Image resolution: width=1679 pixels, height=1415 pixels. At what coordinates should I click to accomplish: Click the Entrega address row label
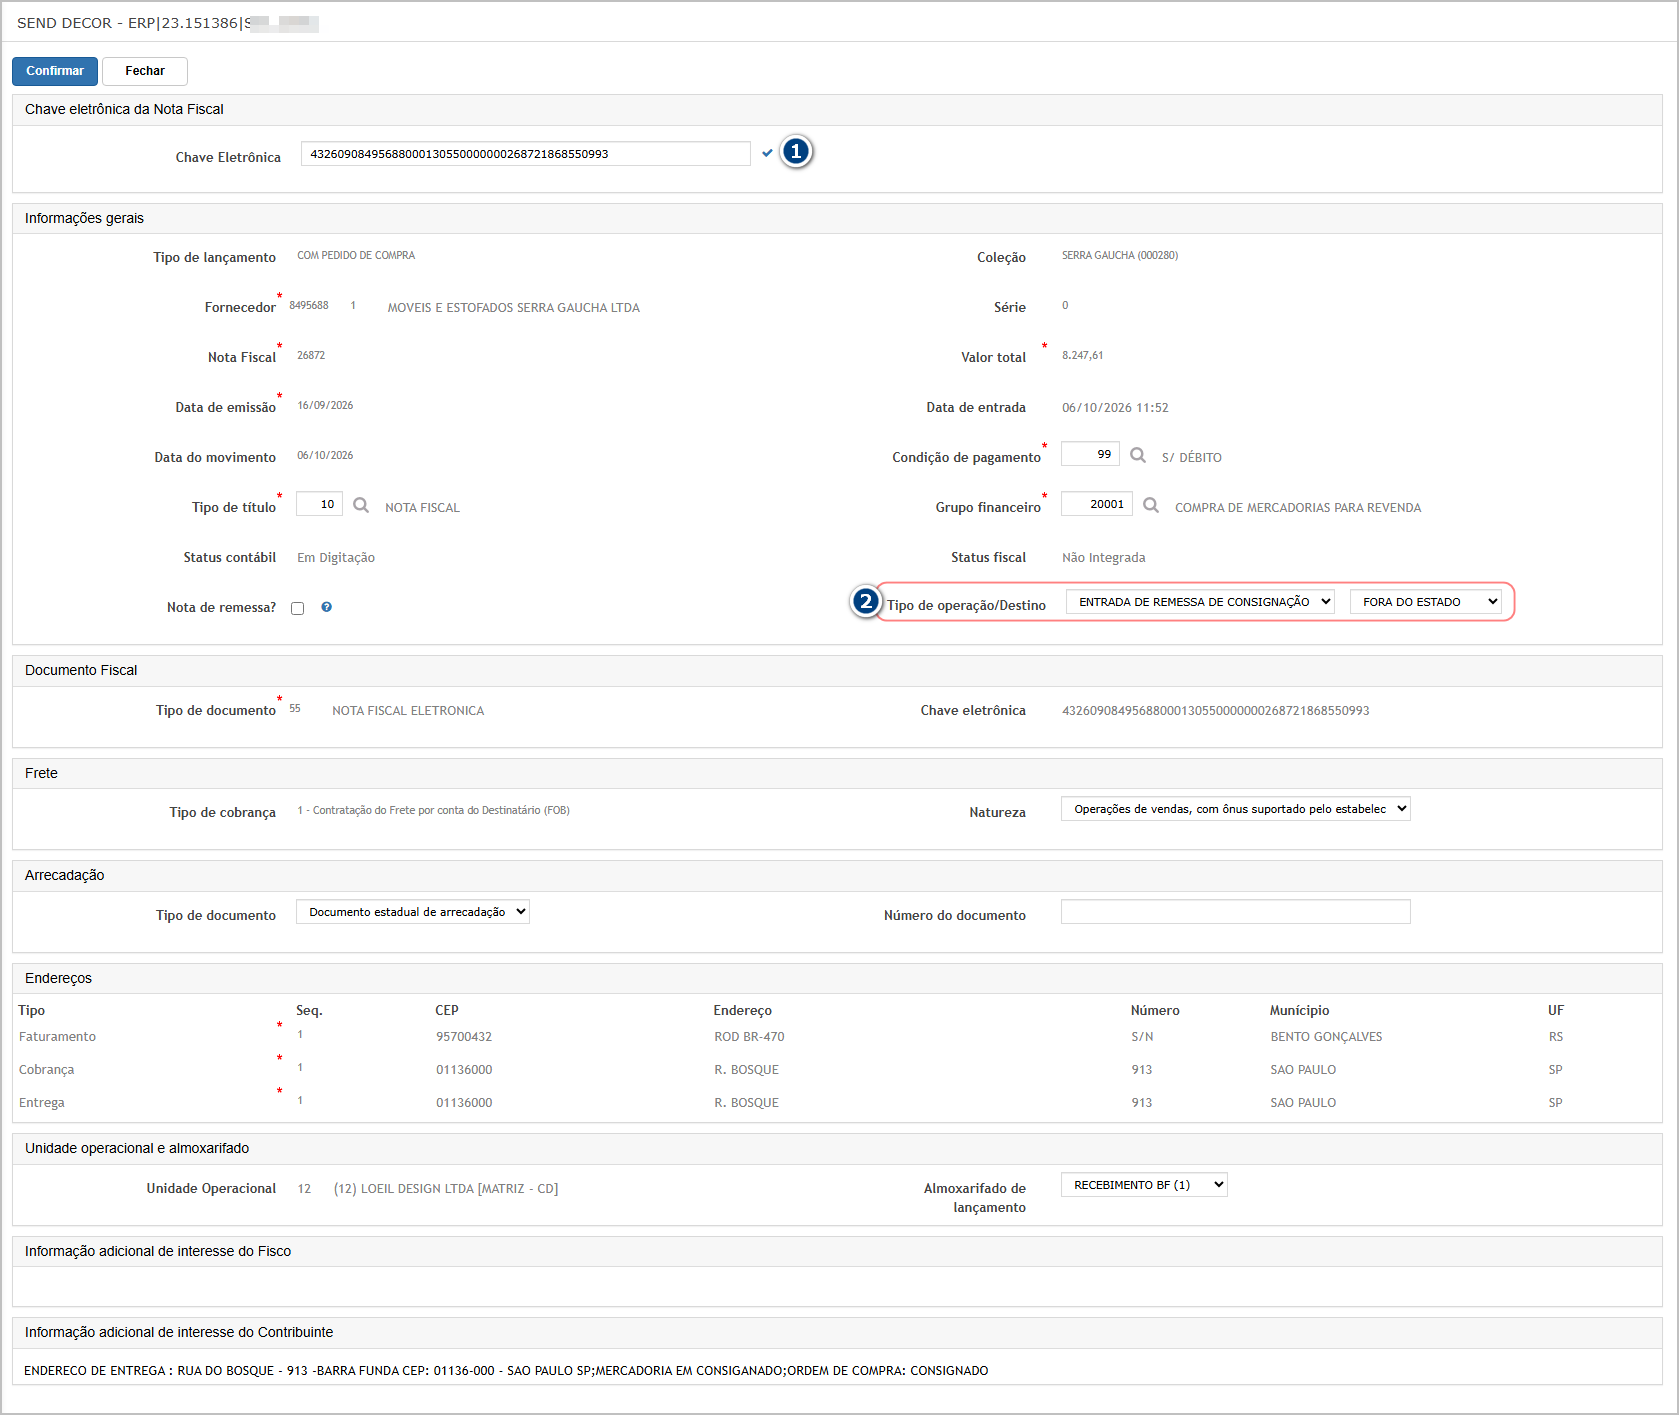[42, 1103]
